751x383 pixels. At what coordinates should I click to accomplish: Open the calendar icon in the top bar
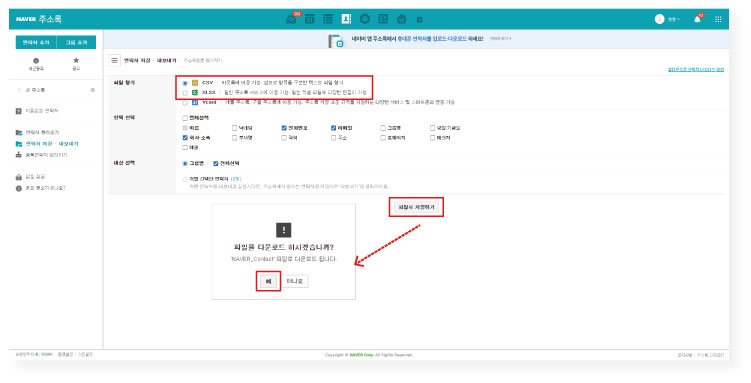309,19
